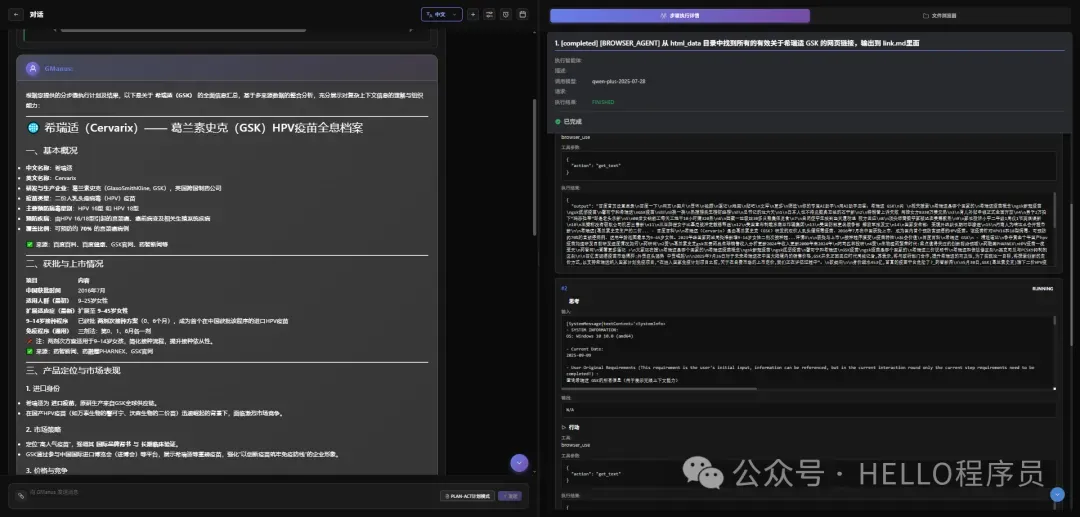1080x517 pixels.
Task: Click the 一、基本概况 heading
Action: coord(52,151)
